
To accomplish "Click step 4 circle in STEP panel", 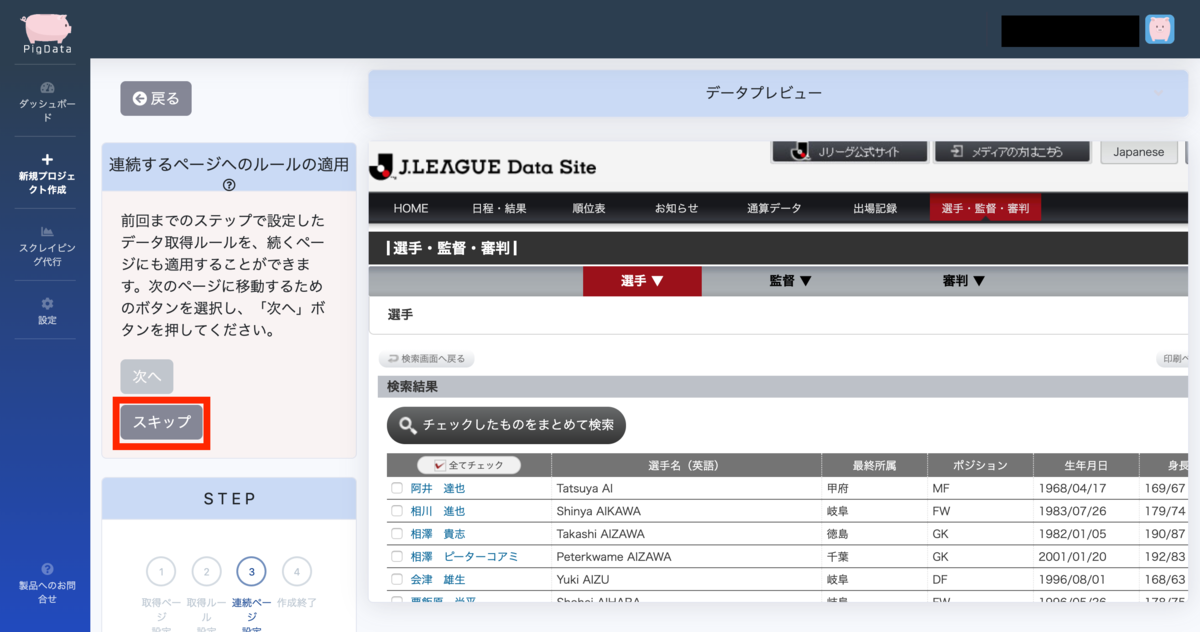I will tap(296, 572).
